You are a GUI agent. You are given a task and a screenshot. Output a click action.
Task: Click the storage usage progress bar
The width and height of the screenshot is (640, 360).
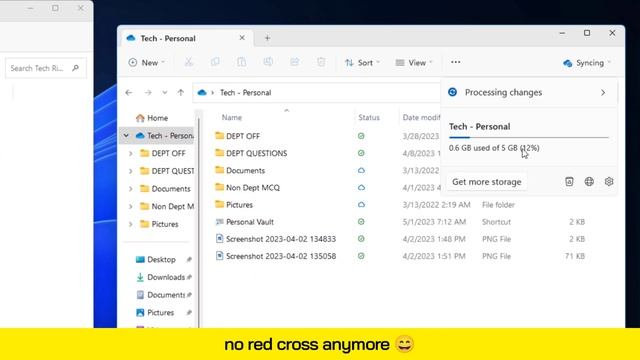(529, 138)
